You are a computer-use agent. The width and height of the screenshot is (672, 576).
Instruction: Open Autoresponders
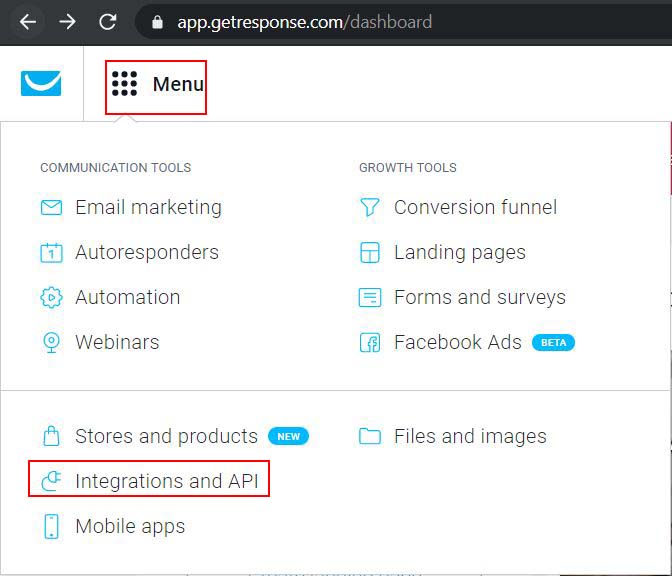point(147,252)
